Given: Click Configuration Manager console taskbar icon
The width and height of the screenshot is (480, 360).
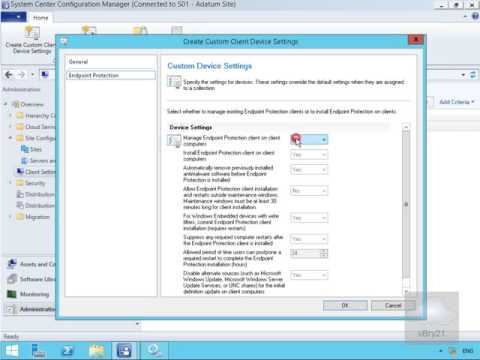Looking at the screenshot, I should (124, 351).
